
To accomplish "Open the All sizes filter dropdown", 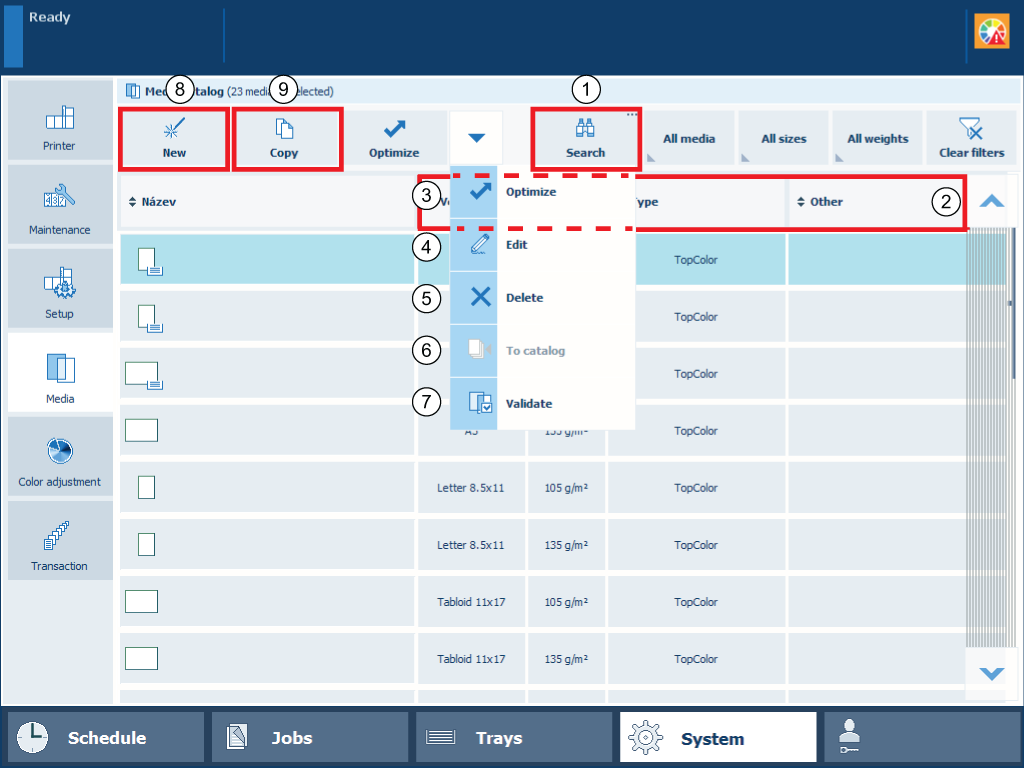I will tap(783, 138).
